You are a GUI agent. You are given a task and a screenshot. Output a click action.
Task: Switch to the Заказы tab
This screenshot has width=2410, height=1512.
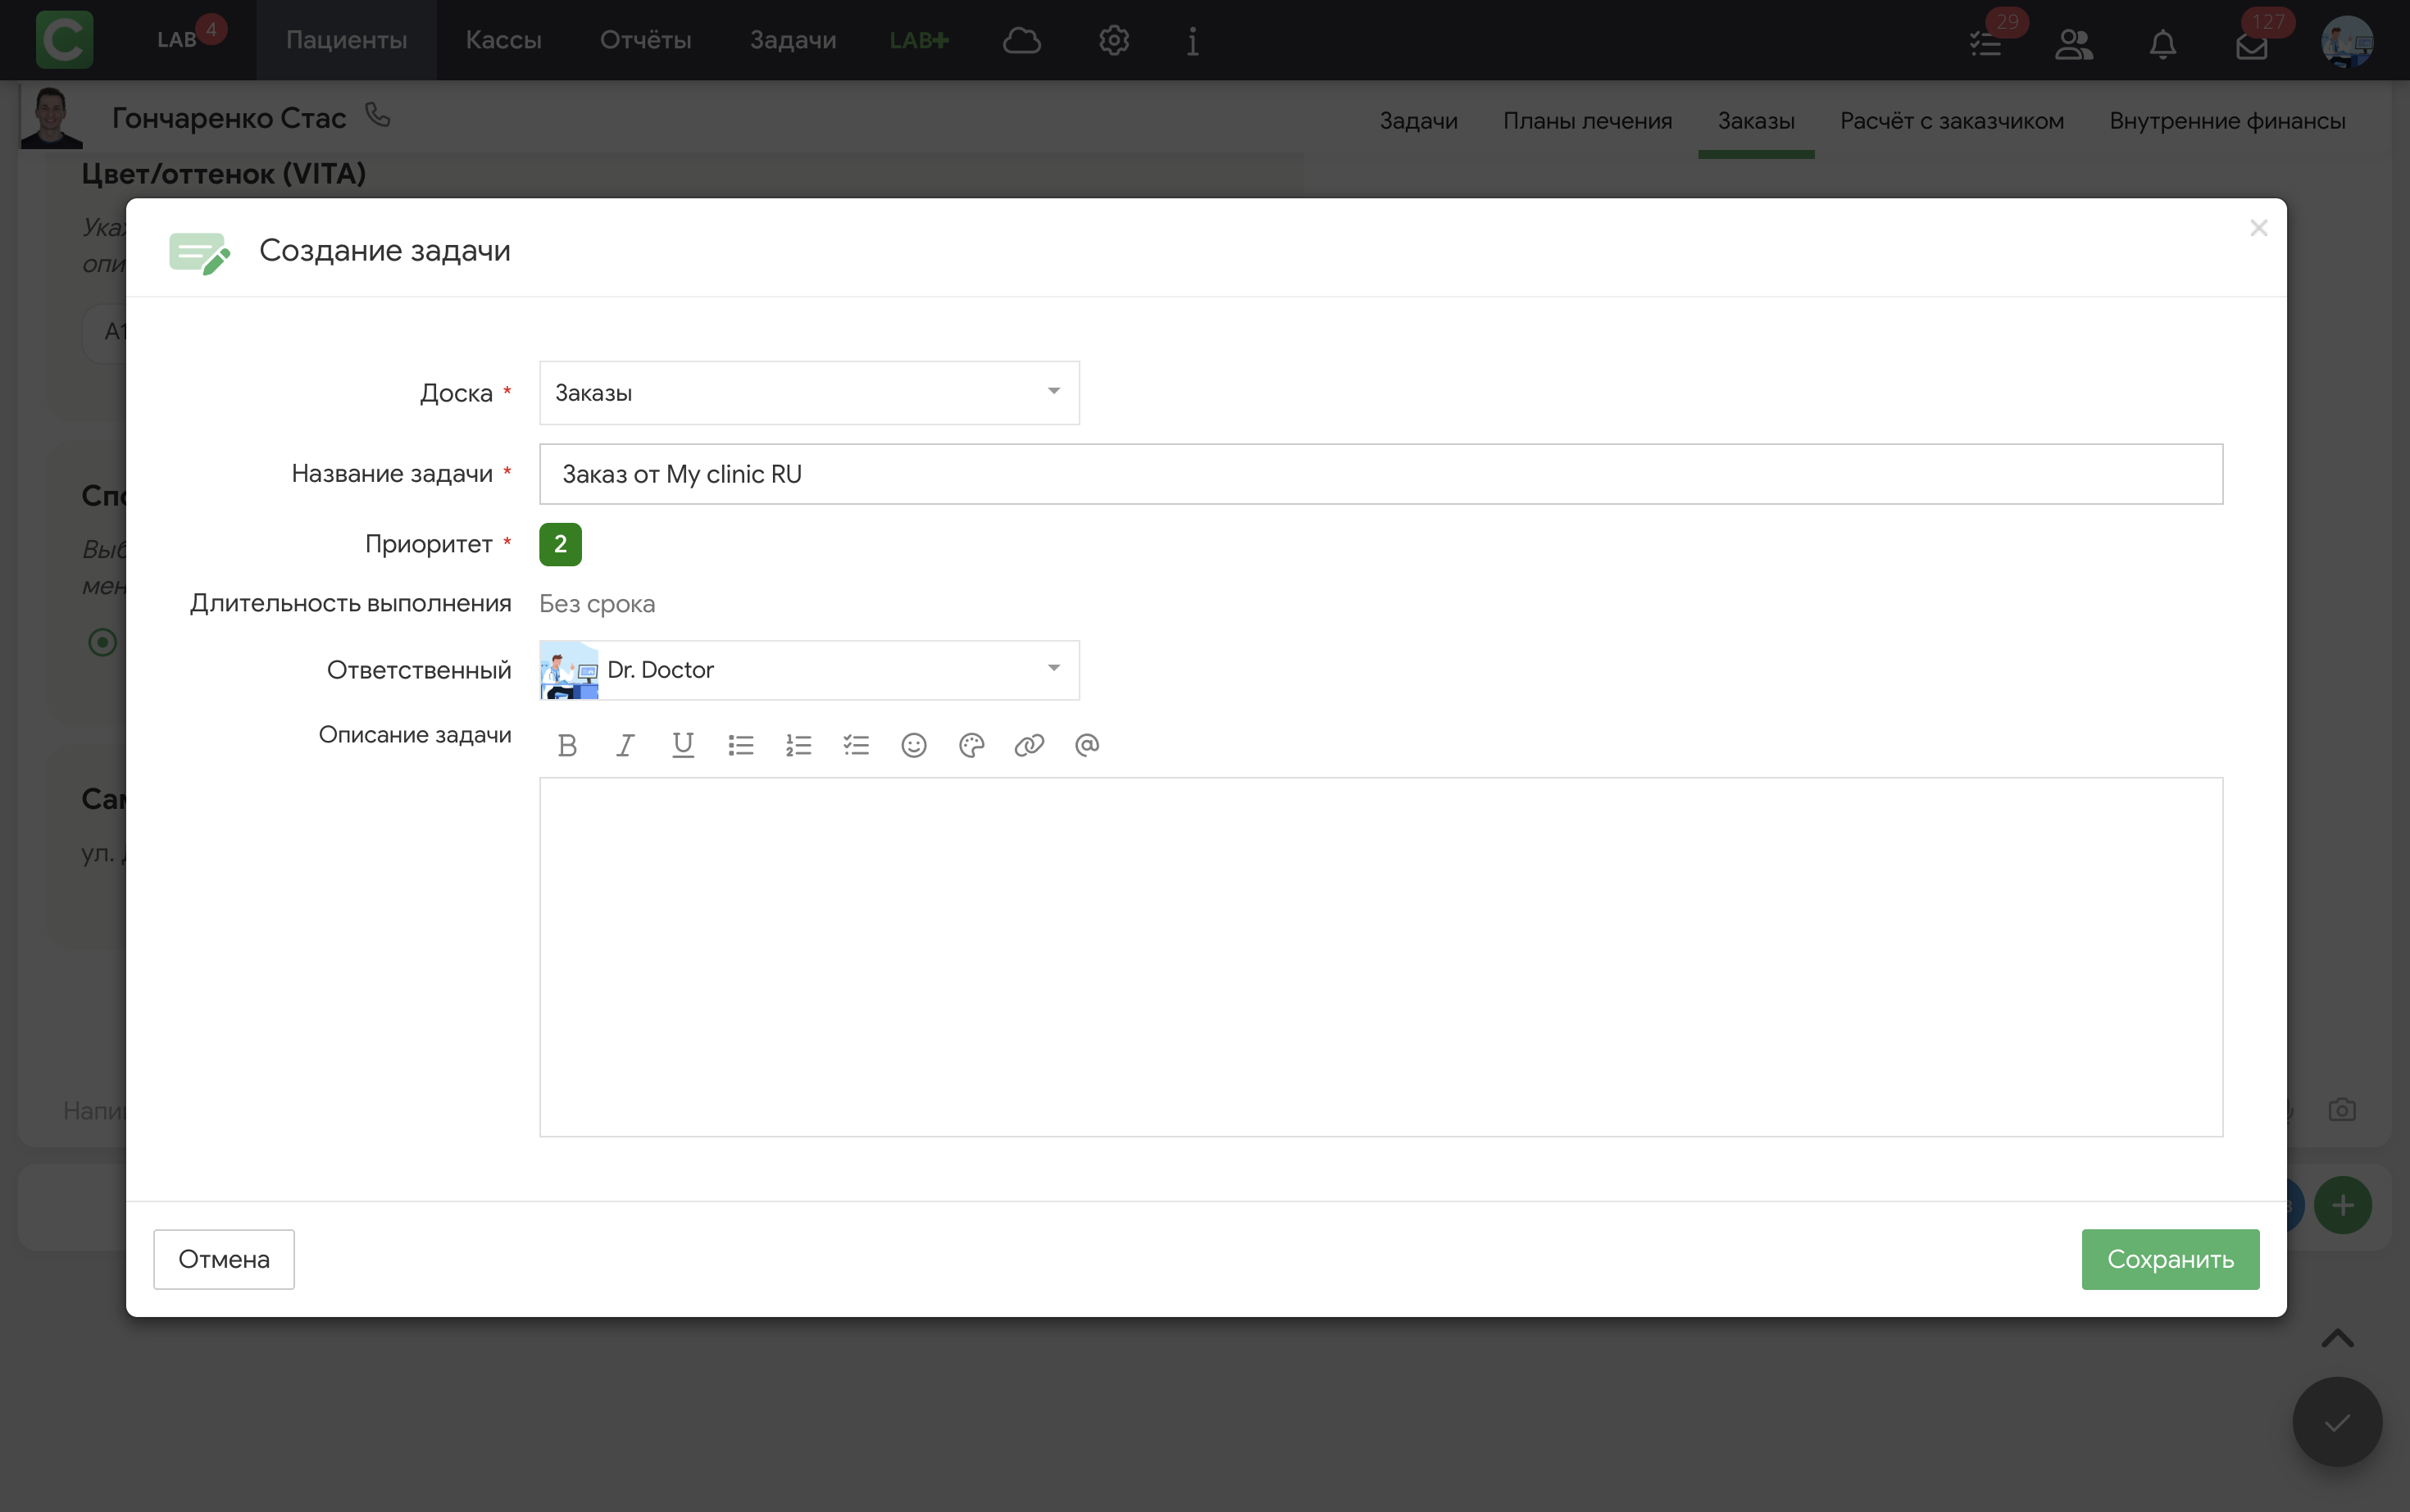click(1756, 121)
